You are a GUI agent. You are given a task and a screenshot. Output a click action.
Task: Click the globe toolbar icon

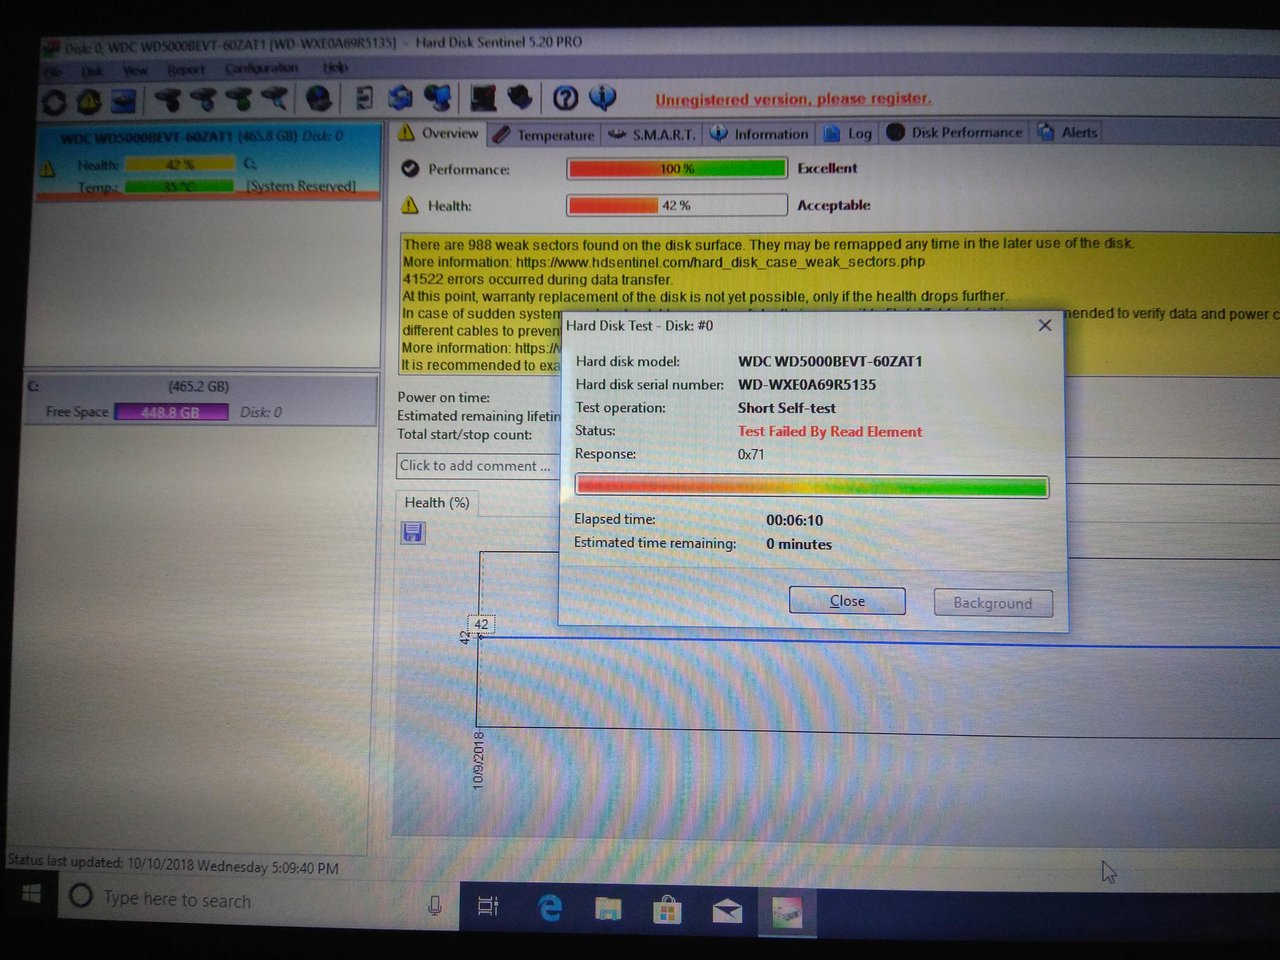(318, 98)
